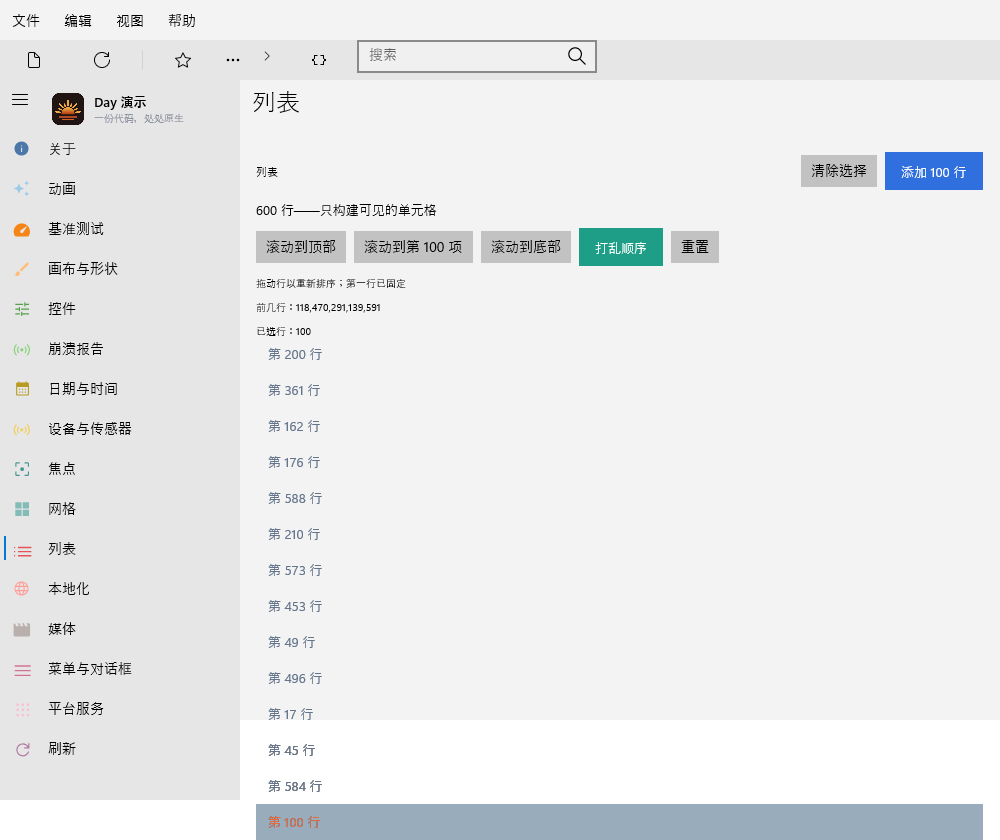
Task: Select list row 第 573 行
Action: [619, 571]
